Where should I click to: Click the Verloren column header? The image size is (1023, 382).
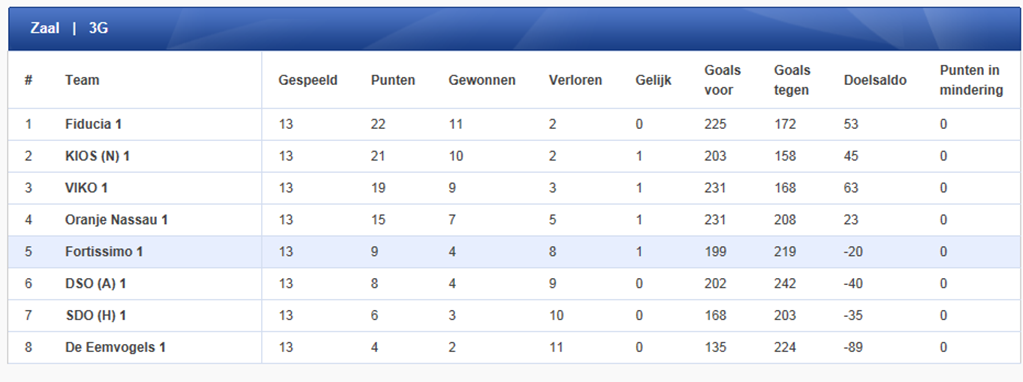tap(575, 80)
